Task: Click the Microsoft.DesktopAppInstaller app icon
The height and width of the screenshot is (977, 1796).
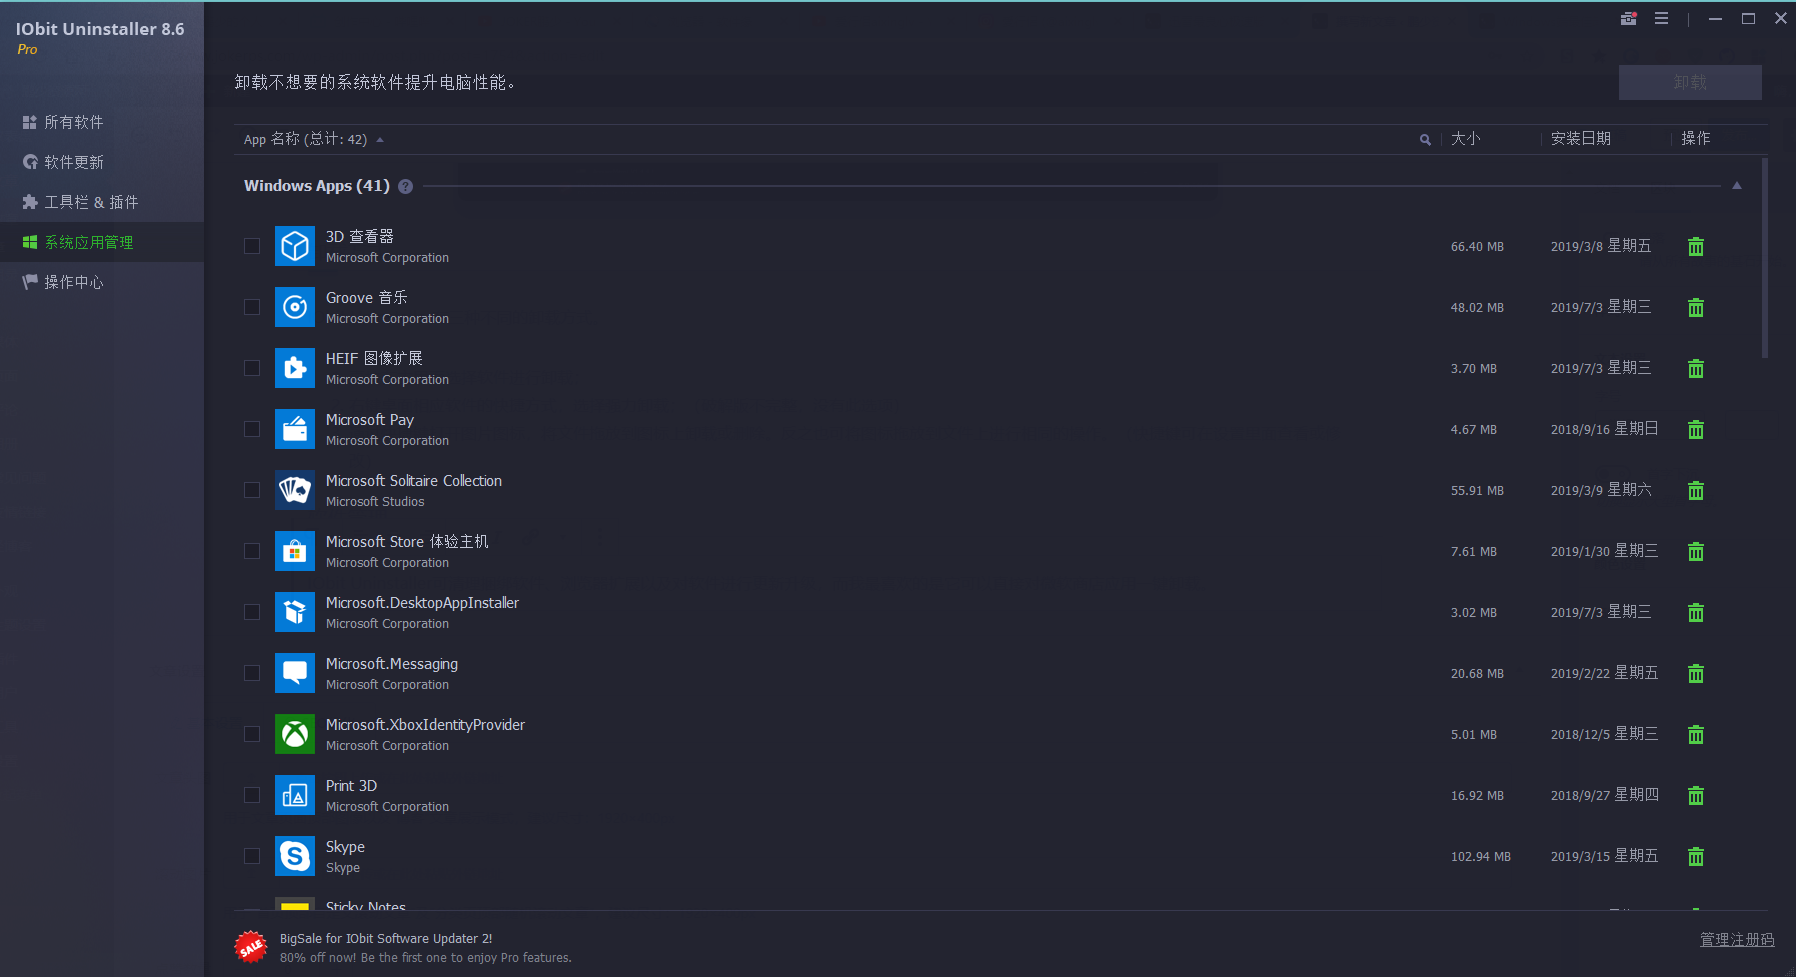Action: (x=295, y=612)
